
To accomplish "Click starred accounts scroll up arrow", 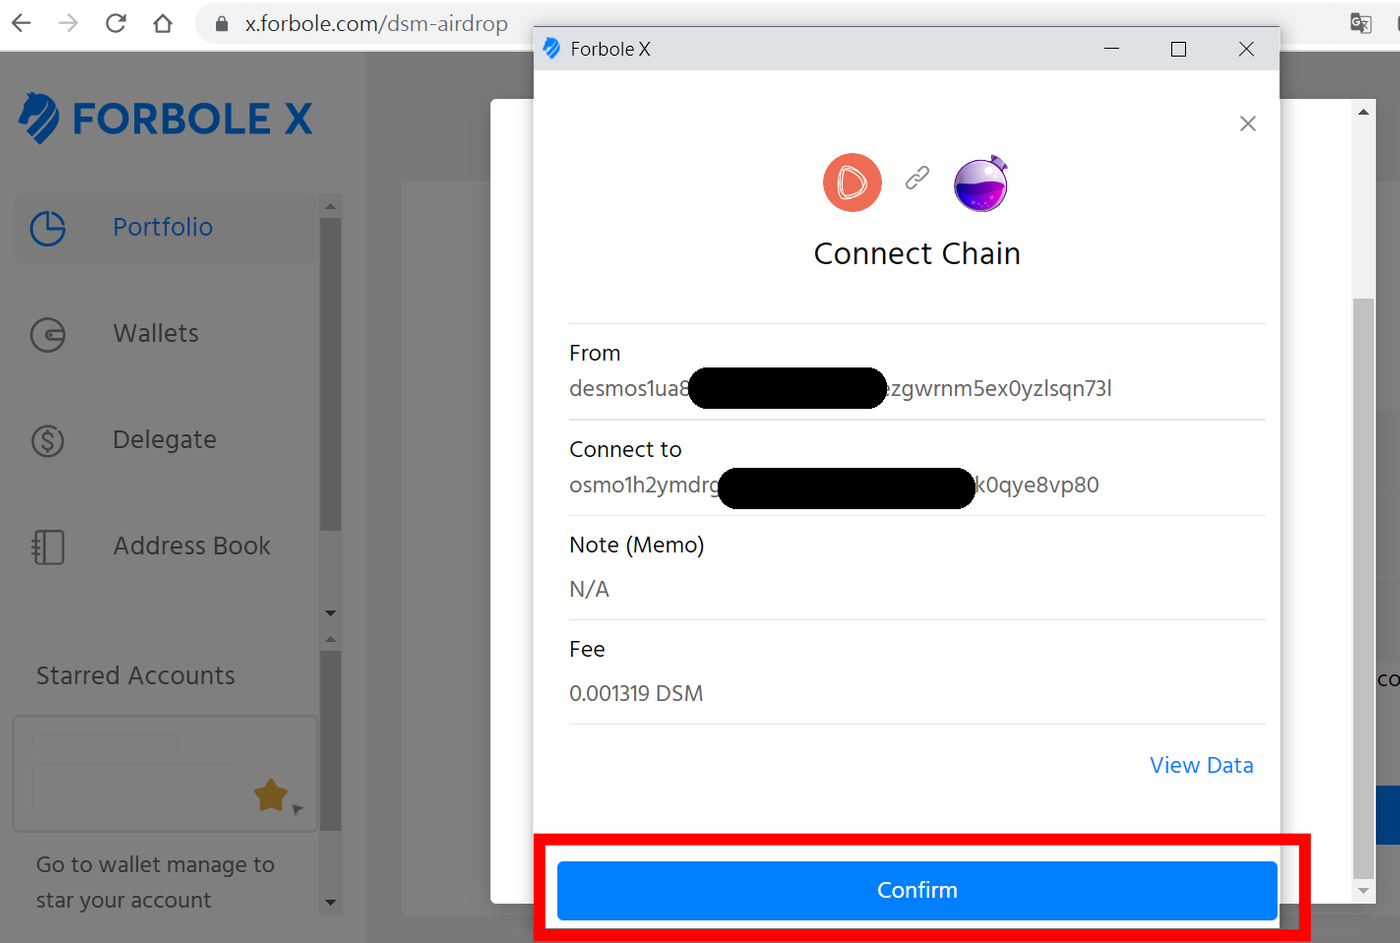I will click(x=330, y=639).
